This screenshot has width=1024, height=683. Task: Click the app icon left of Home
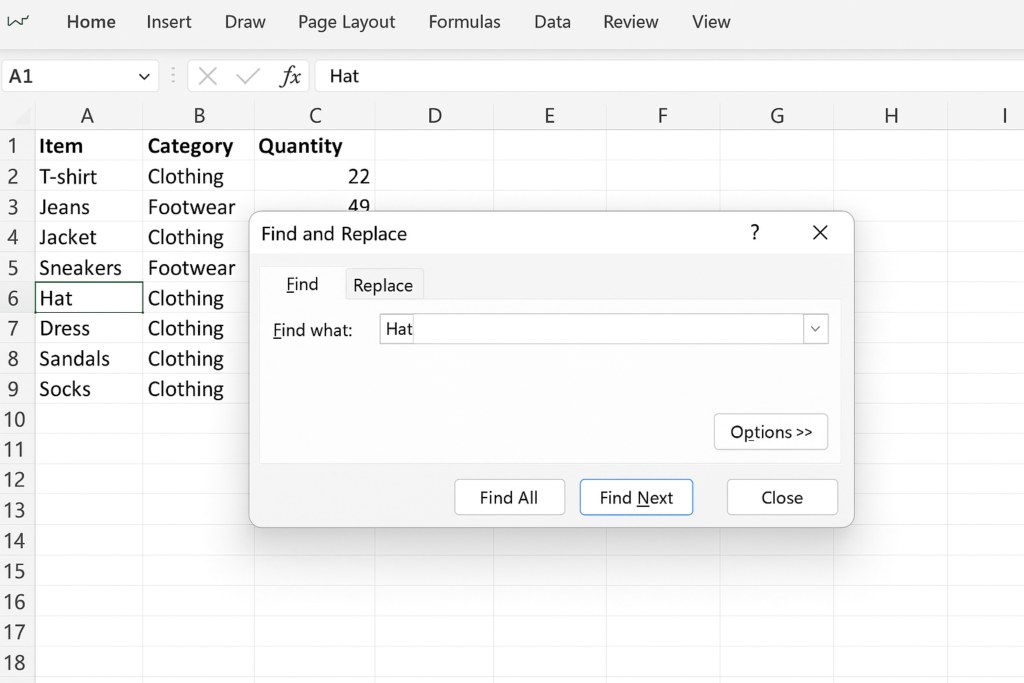[18, 21]
